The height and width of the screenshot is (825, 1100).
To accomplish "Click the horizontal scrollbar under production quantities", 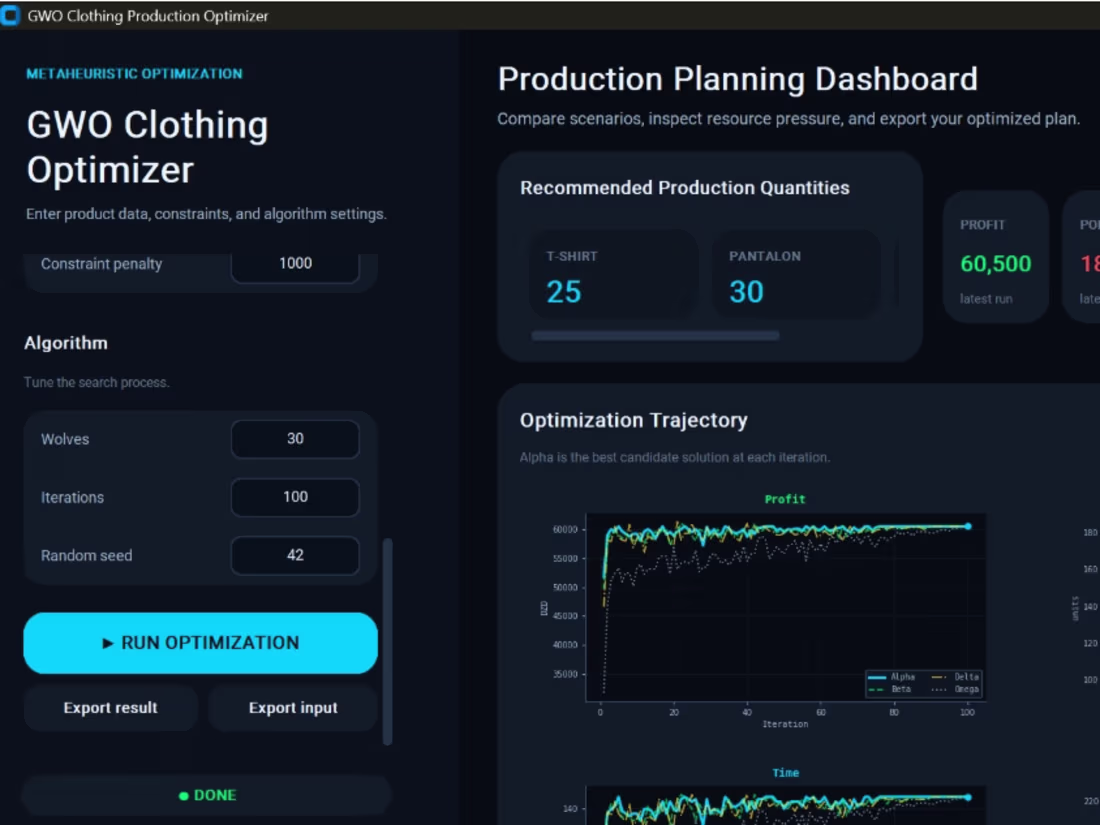I will (655, 336).
